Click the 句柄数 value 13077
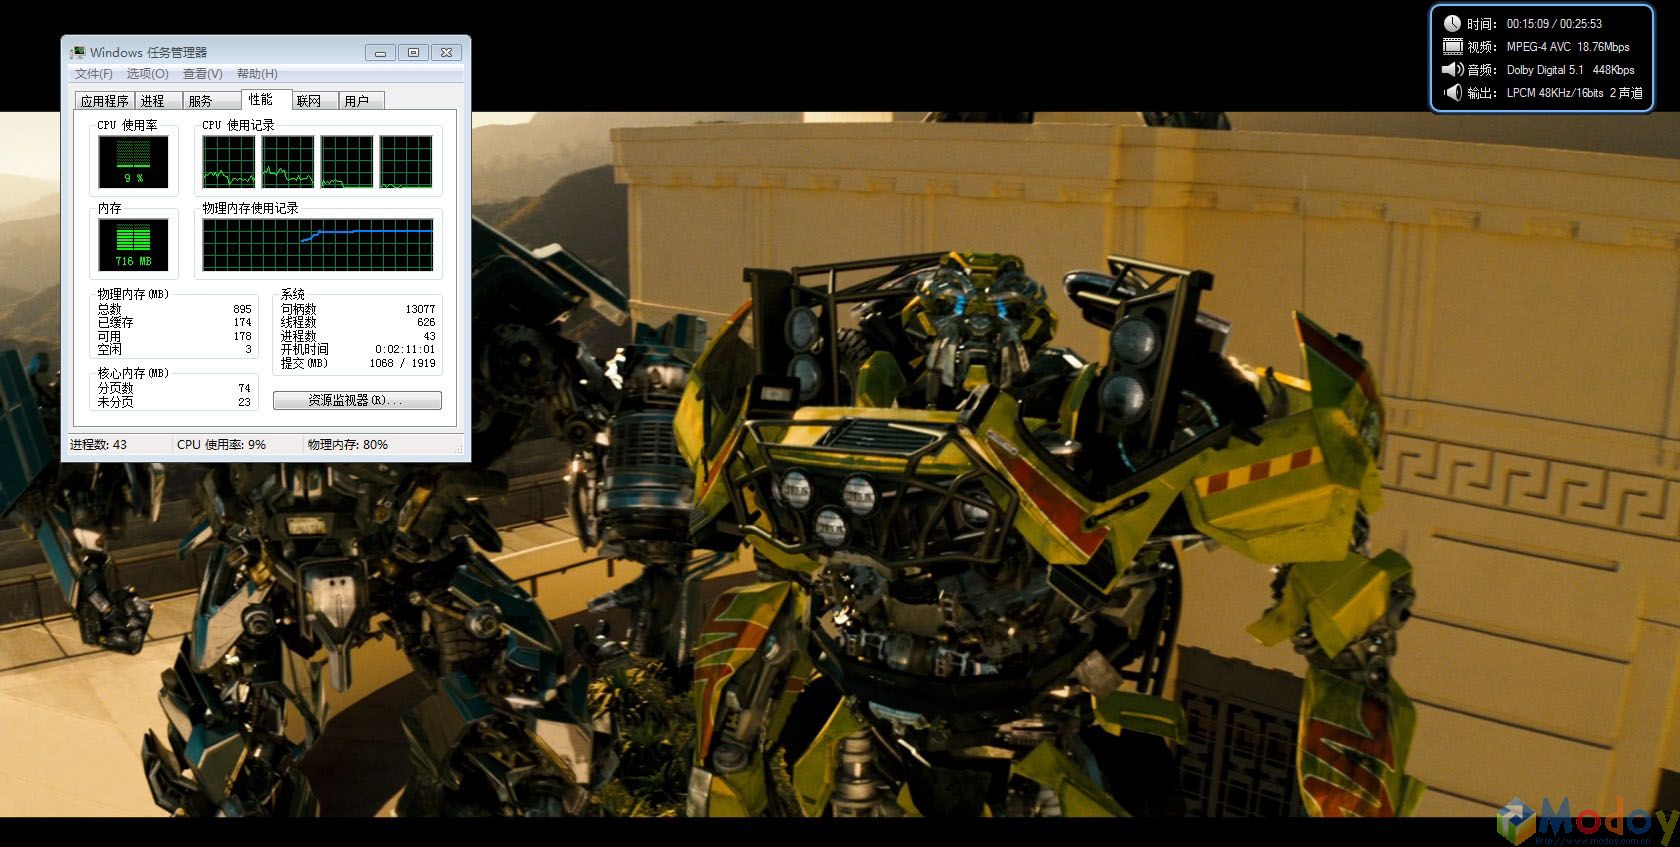This screenshot has width=1680, height=847. click(420, 310)
